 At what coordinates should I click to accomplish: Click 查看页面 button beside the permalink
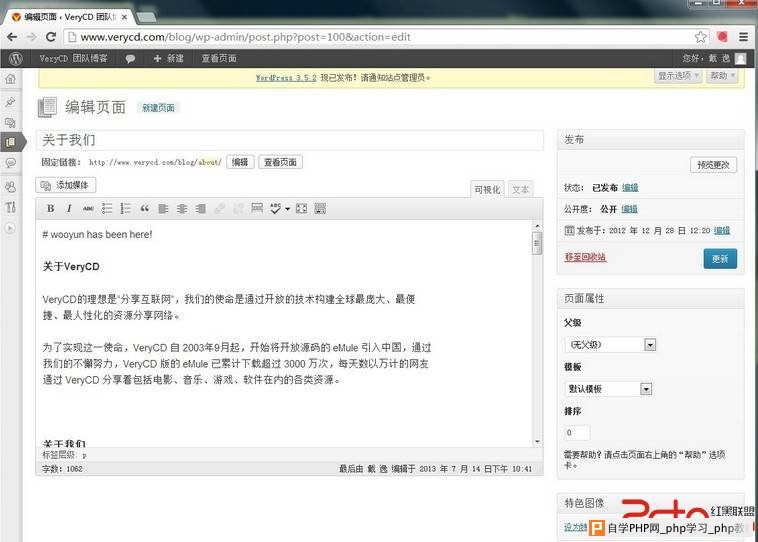pyautogui.click(x=280, y=162)
